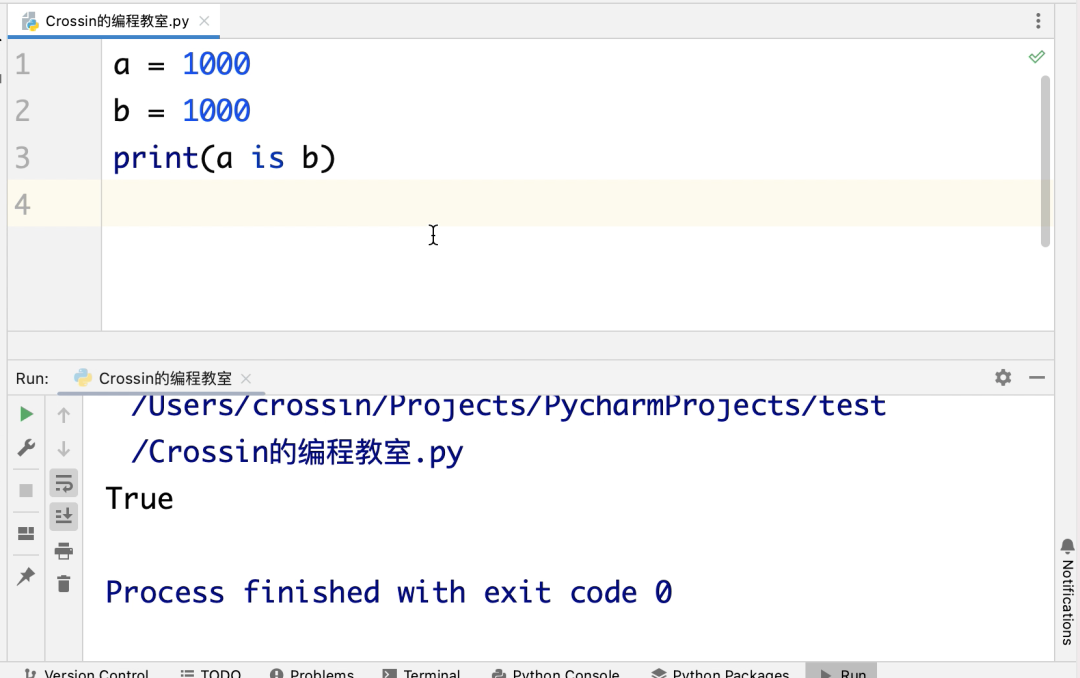This screenshot has height=678, width=1080.
Task: Open the Problems tool window
Action: click(311, 673)
